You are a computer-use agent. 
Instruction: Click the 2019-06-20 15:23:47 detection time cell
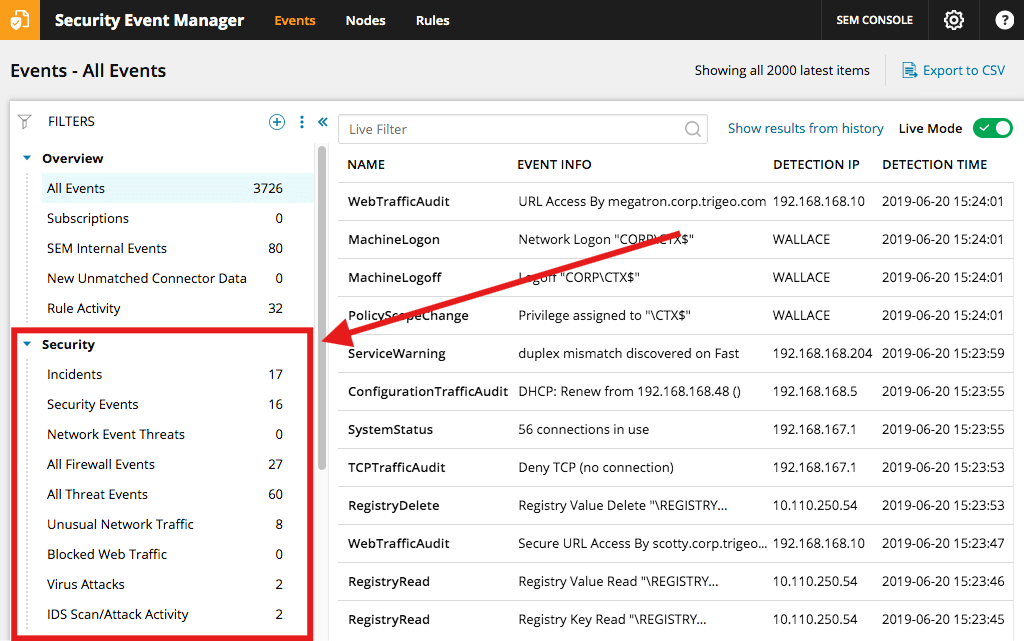(x=943, y=543)
